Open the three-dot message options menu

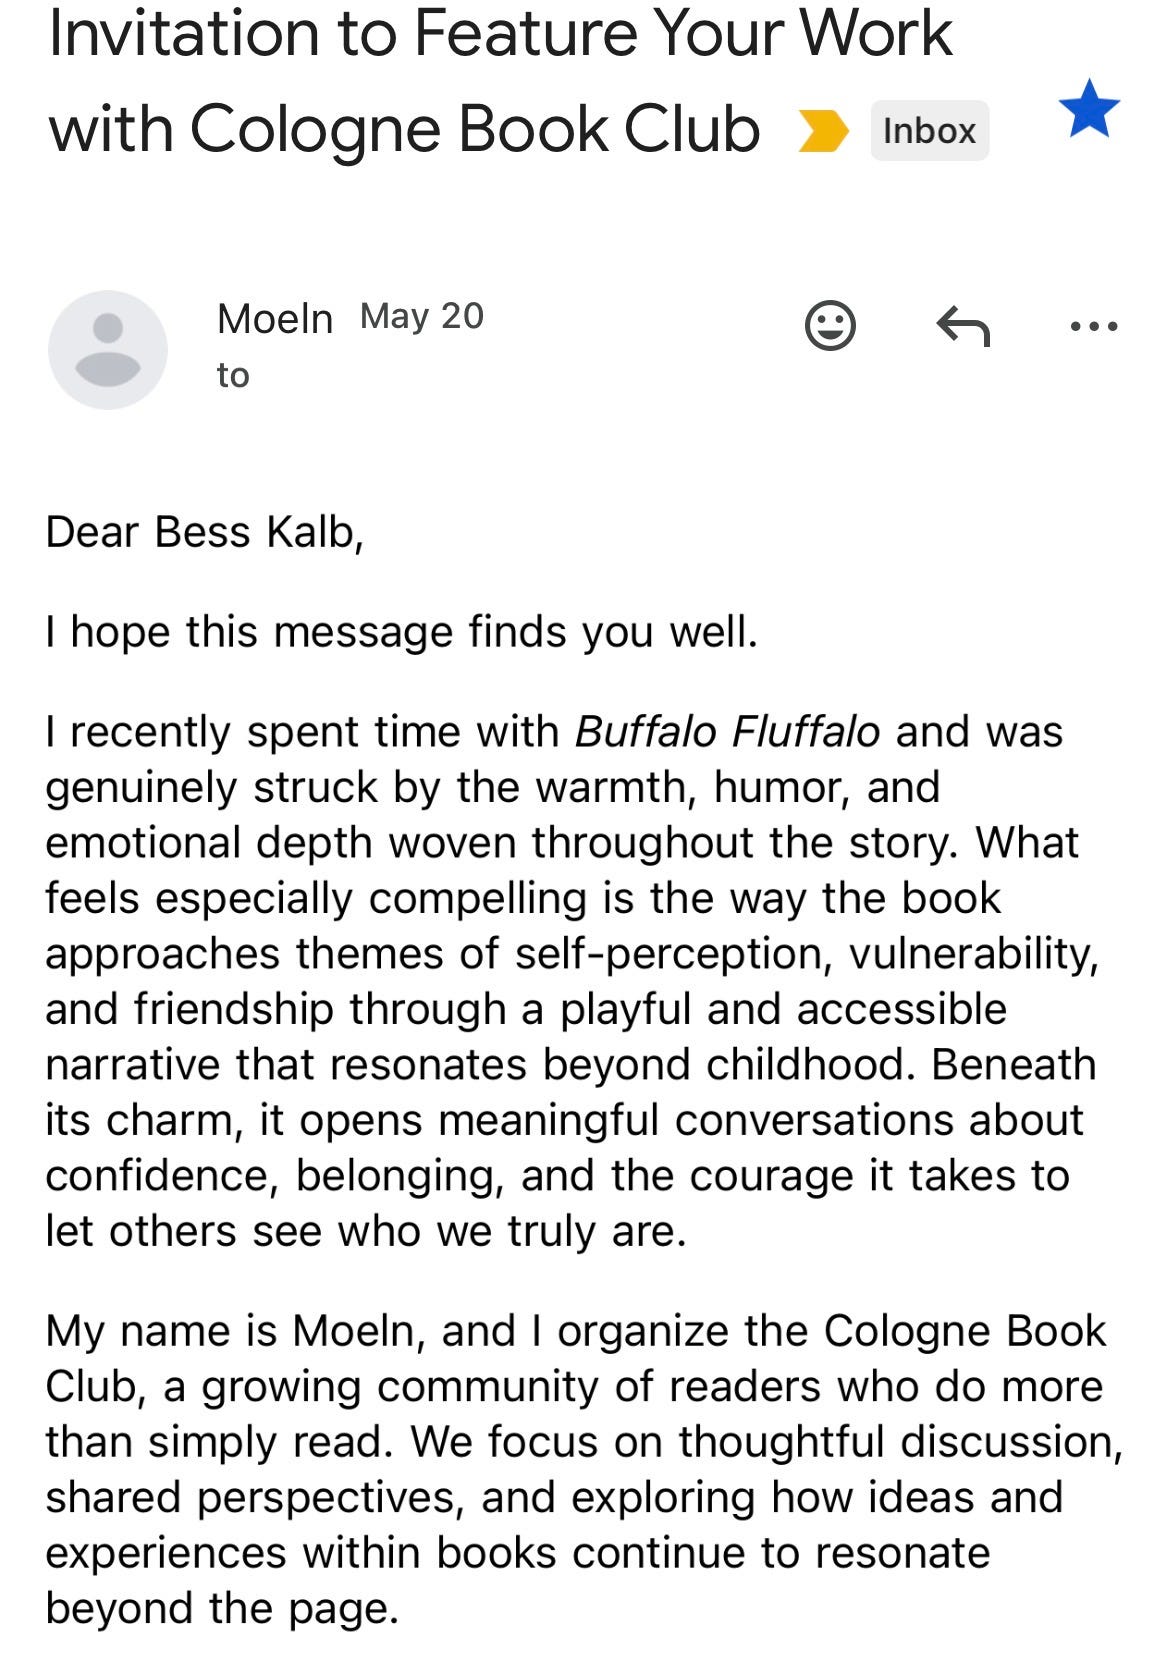pos(1093,326)
